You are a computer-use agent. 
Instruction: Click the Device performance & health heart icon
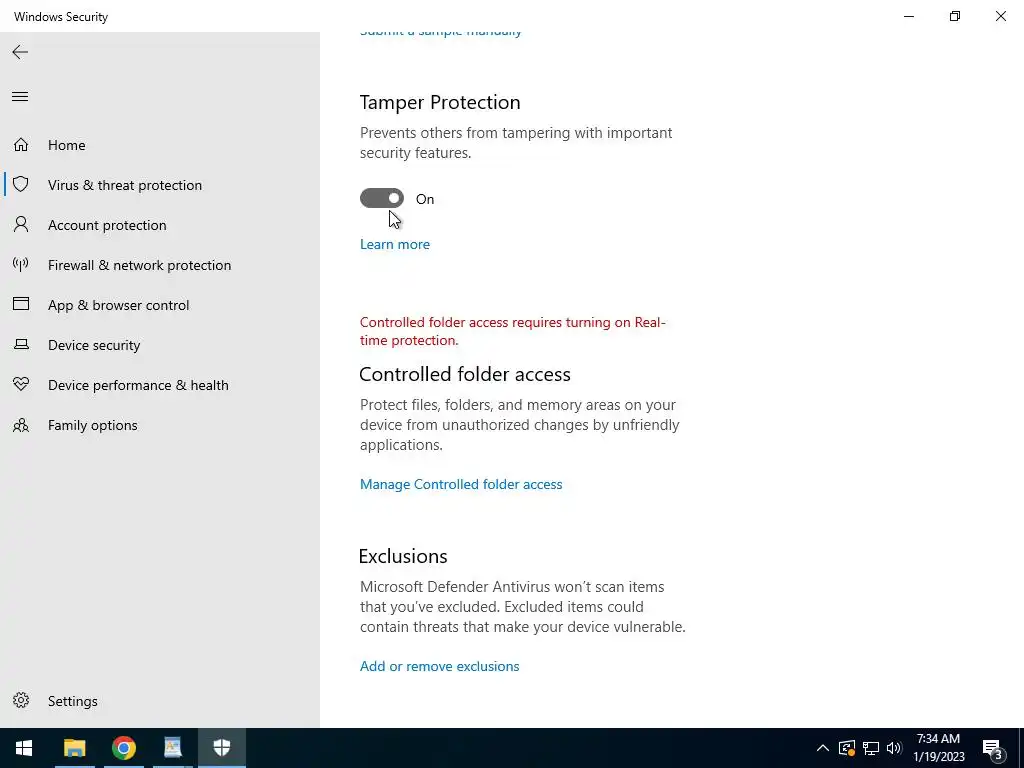21,384
